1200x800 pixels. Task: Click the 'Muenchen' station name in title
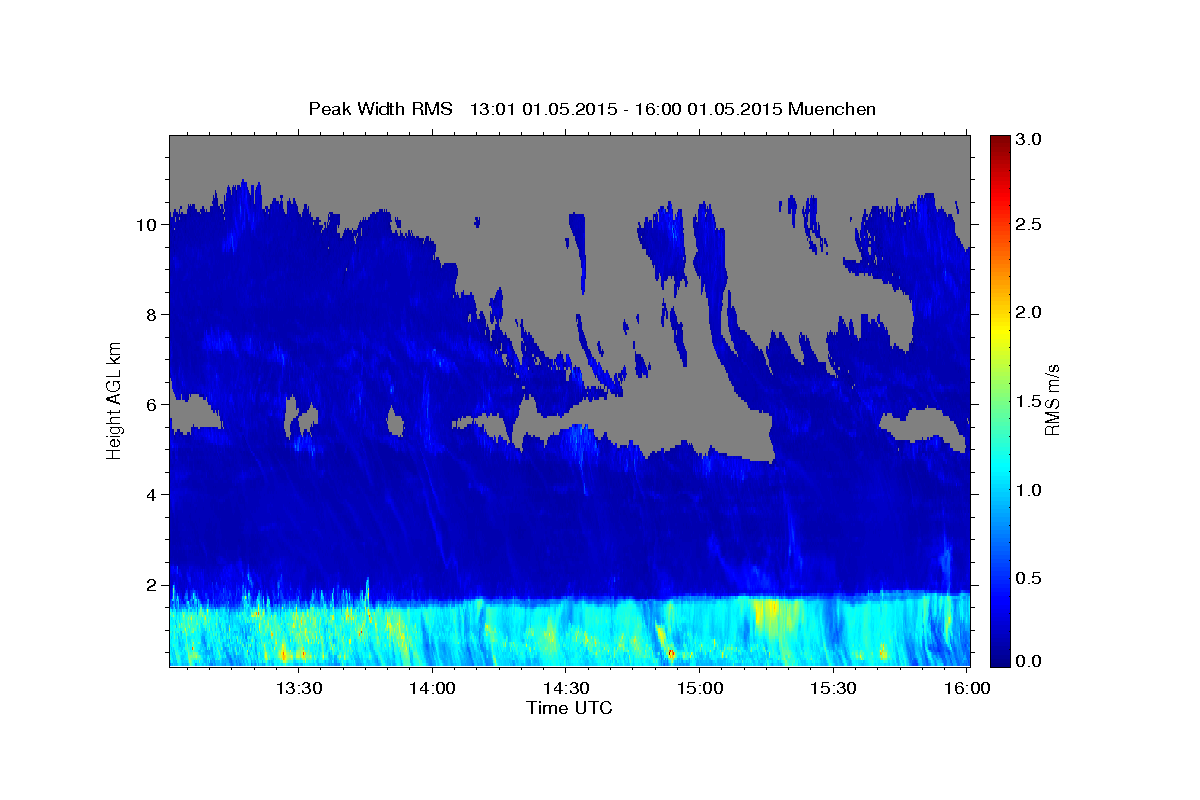tap(832, 109)
